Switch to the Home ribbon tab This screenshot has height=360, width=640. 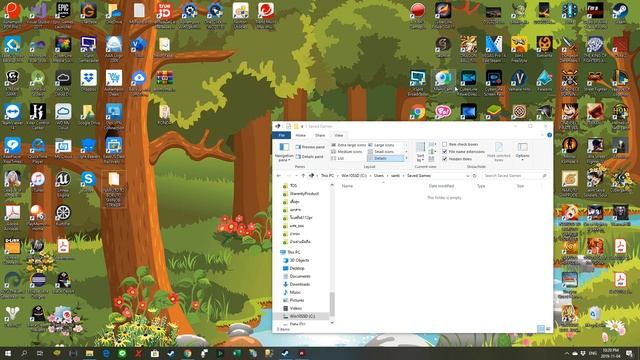pyautogui.click(x=301, y=135)
